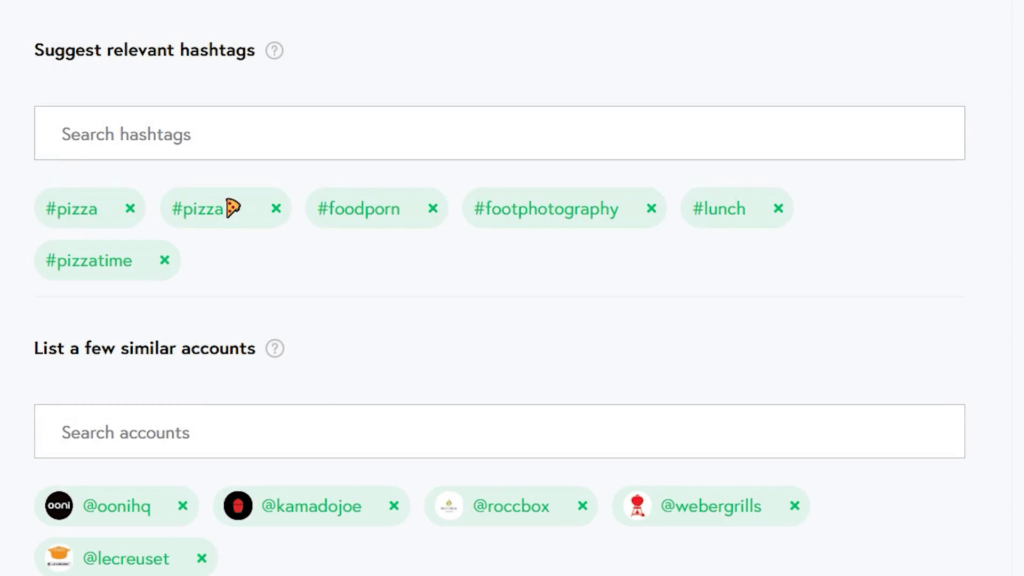Click the kamadojoe account avatar
The image size is (1024, 576).
tap(238, 506)
